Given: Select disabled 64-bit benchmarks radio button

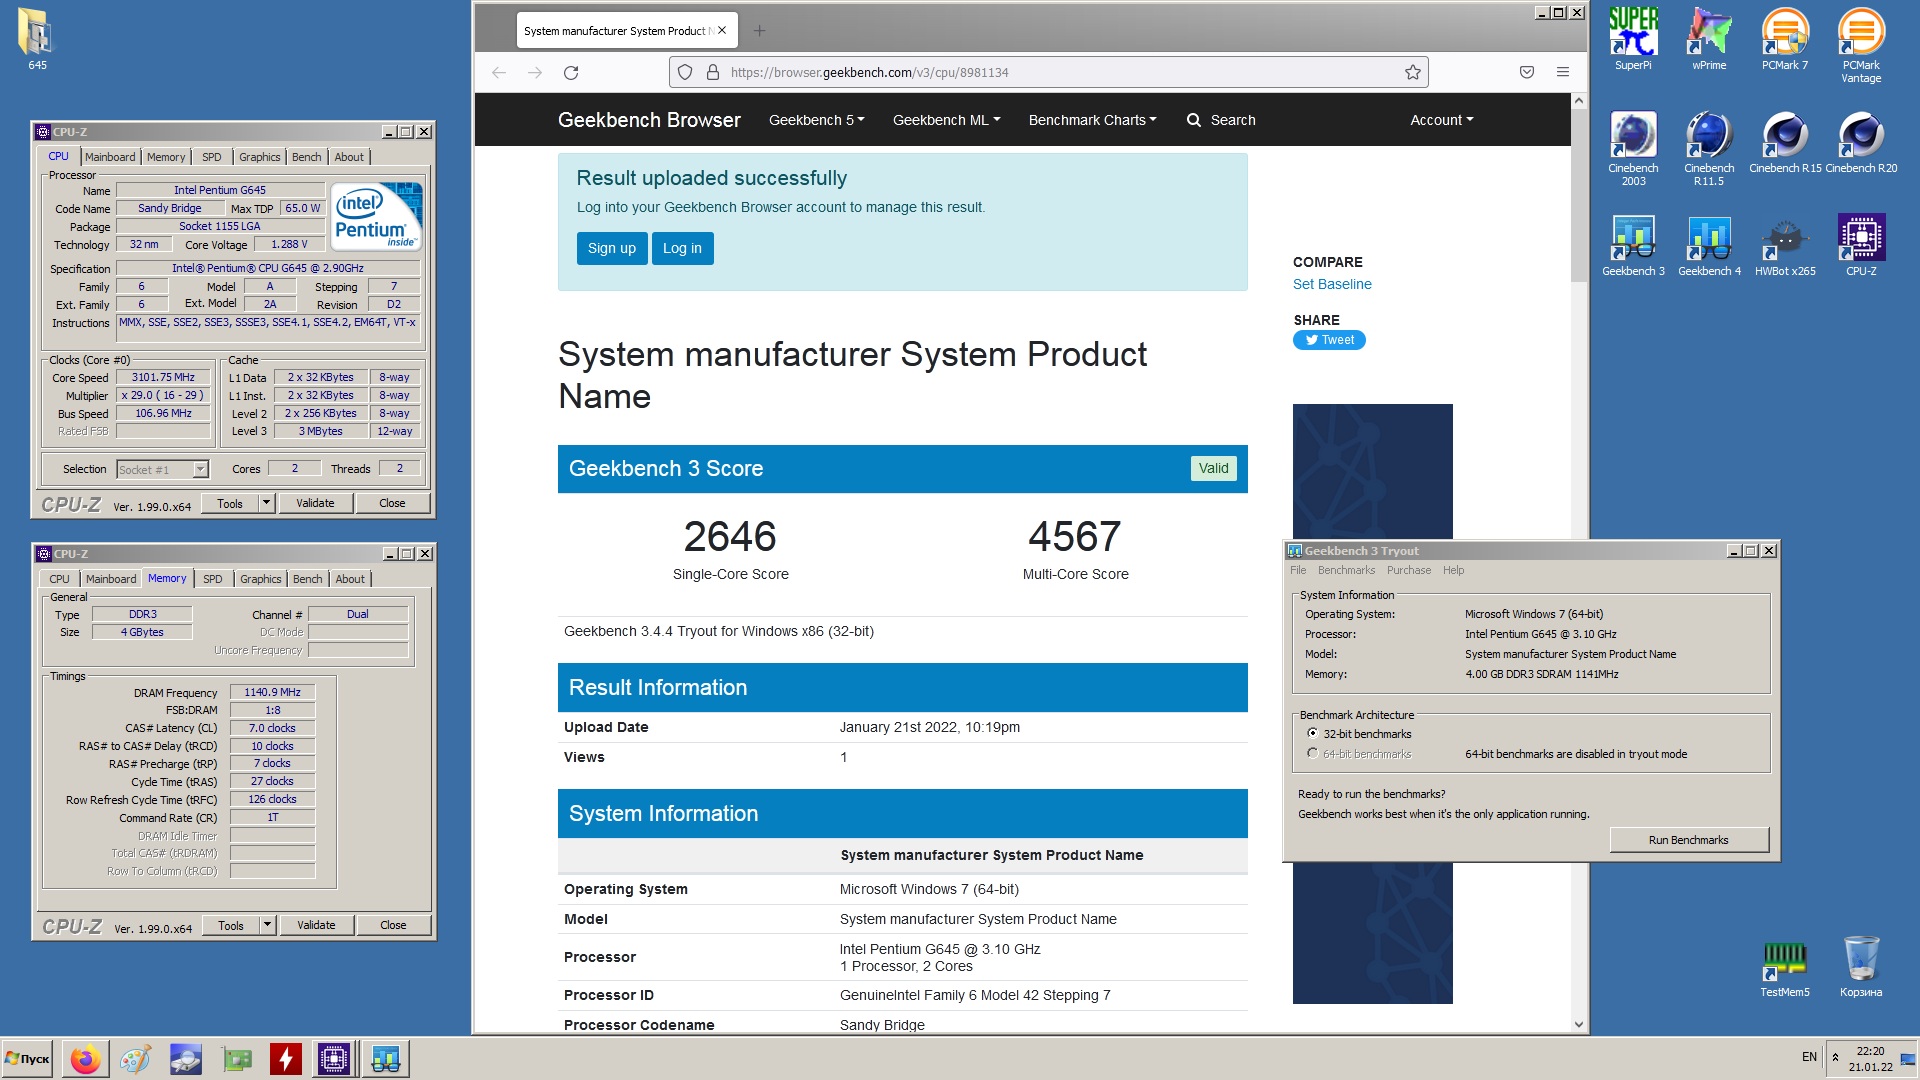Looking at the screenshot, I should (1313, 753).
